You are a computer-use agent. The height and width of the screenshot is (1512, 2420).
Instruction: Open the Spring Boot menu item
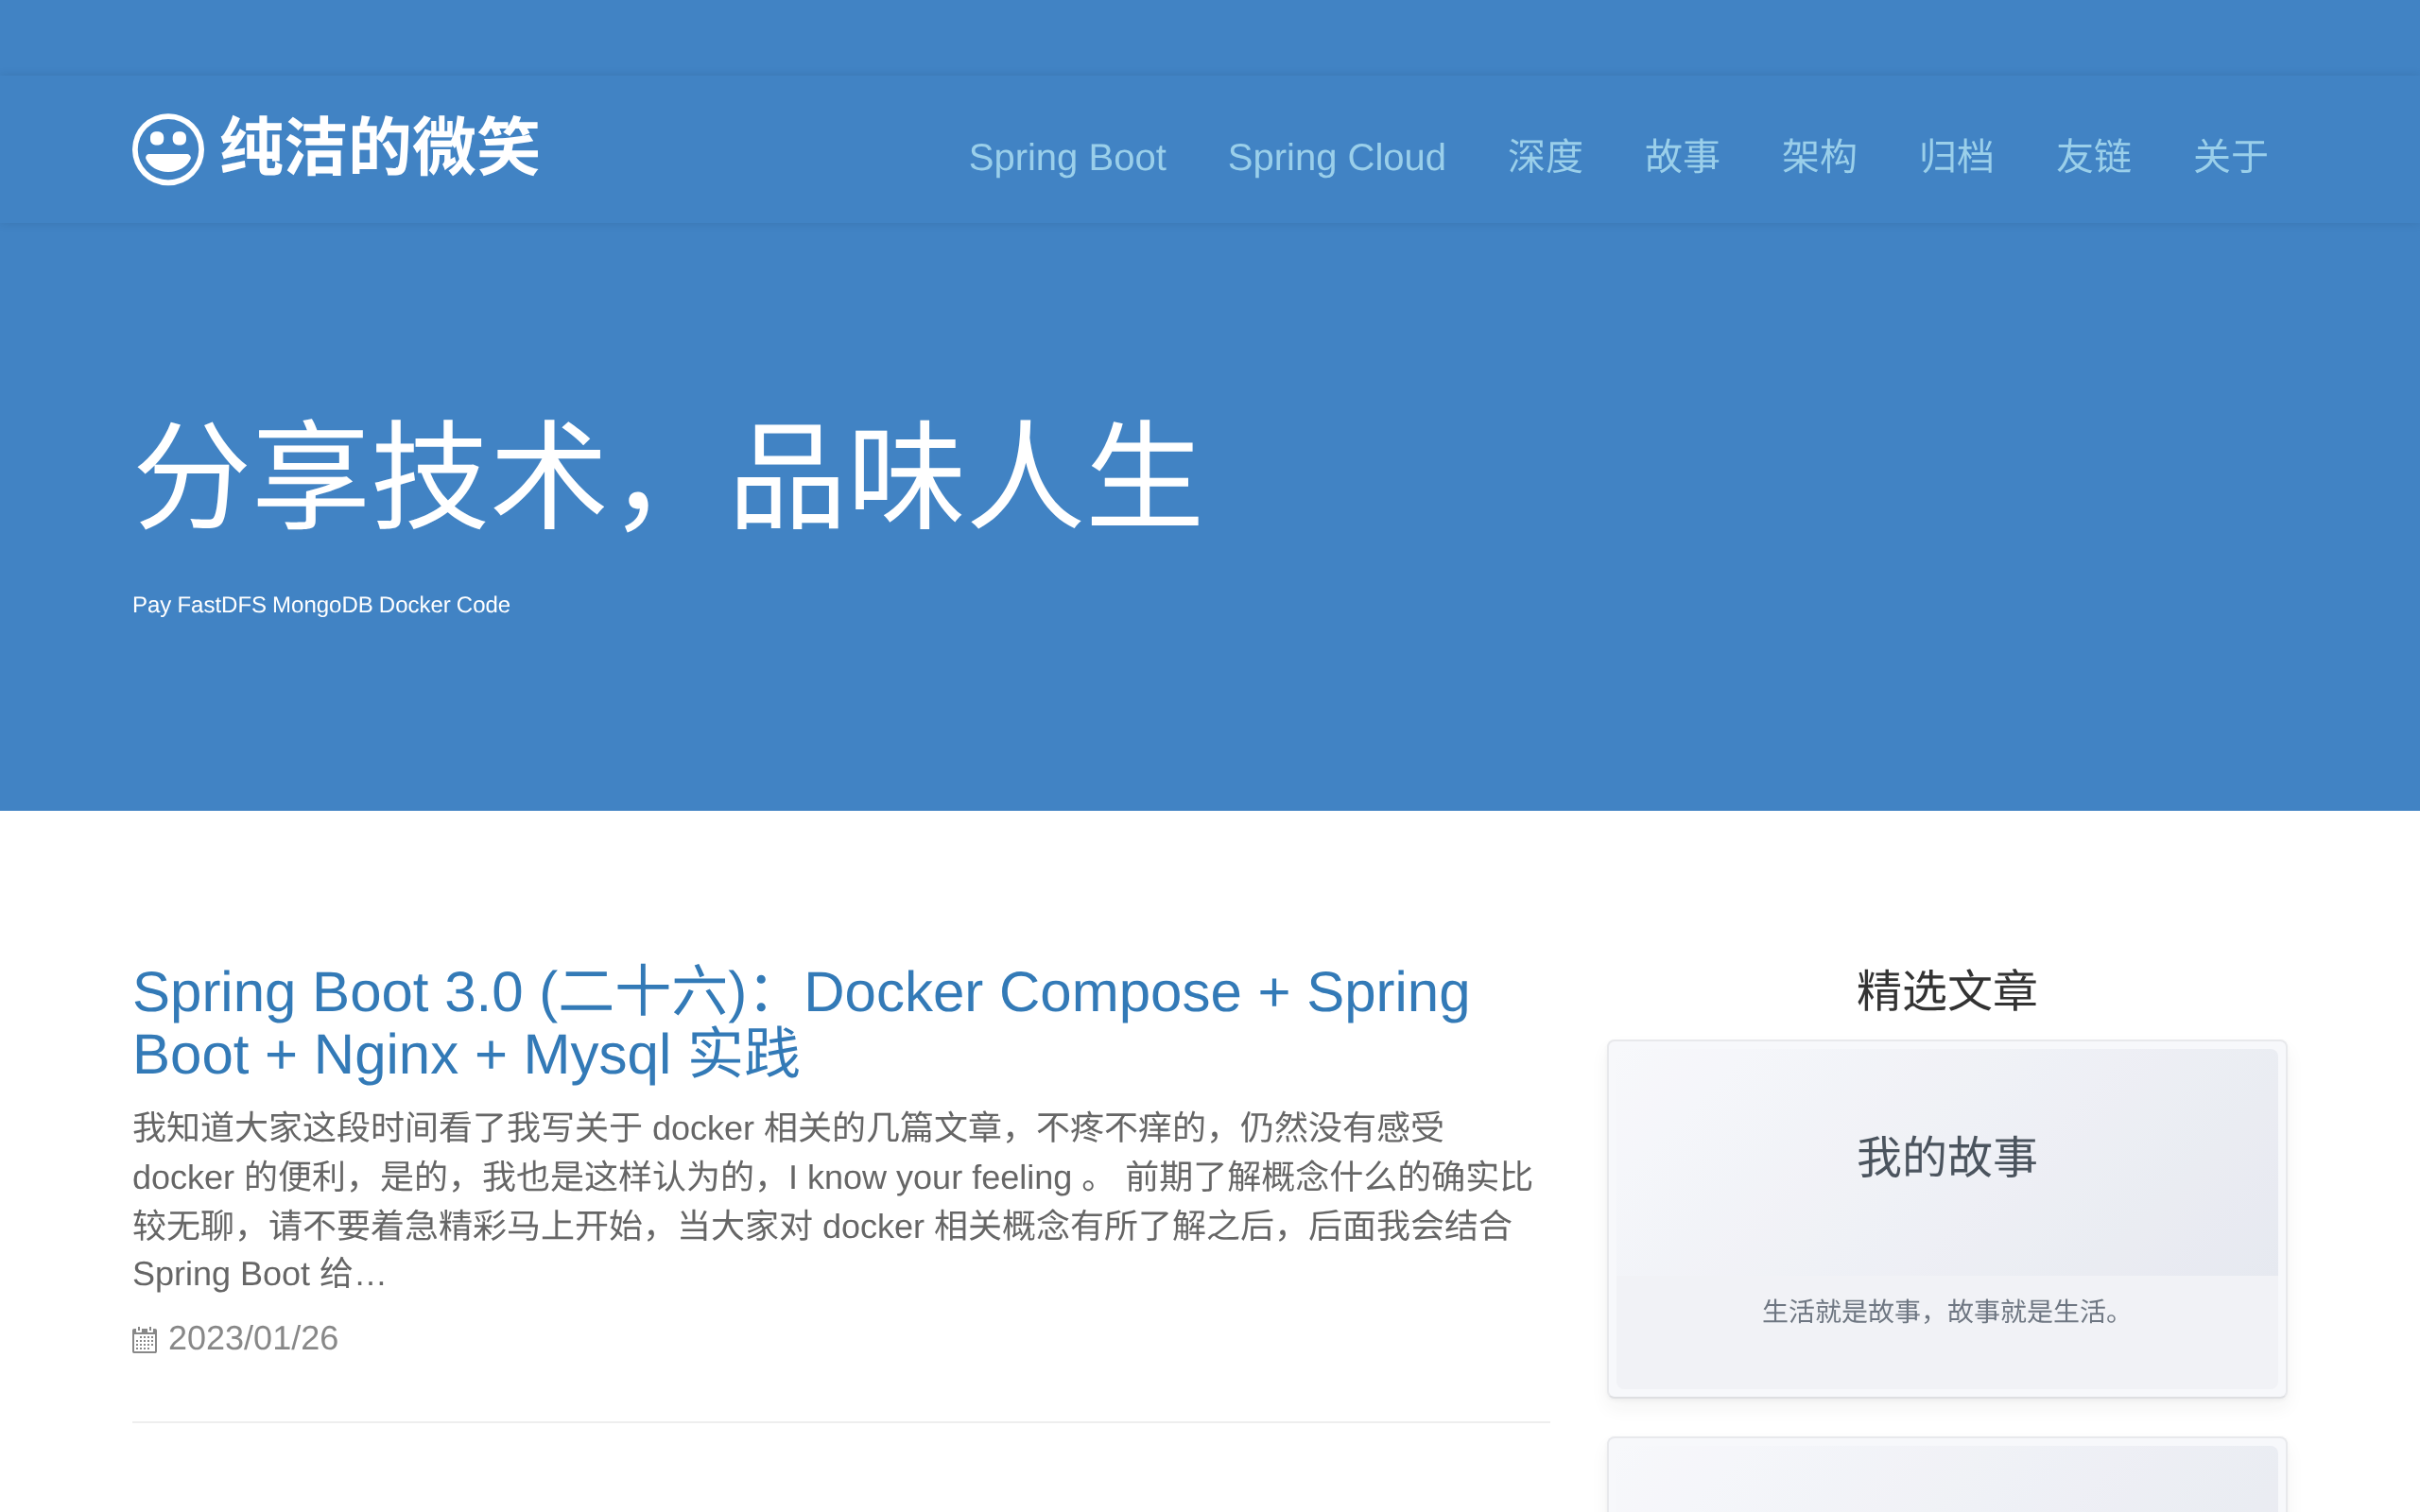(x=1067, y=157)
